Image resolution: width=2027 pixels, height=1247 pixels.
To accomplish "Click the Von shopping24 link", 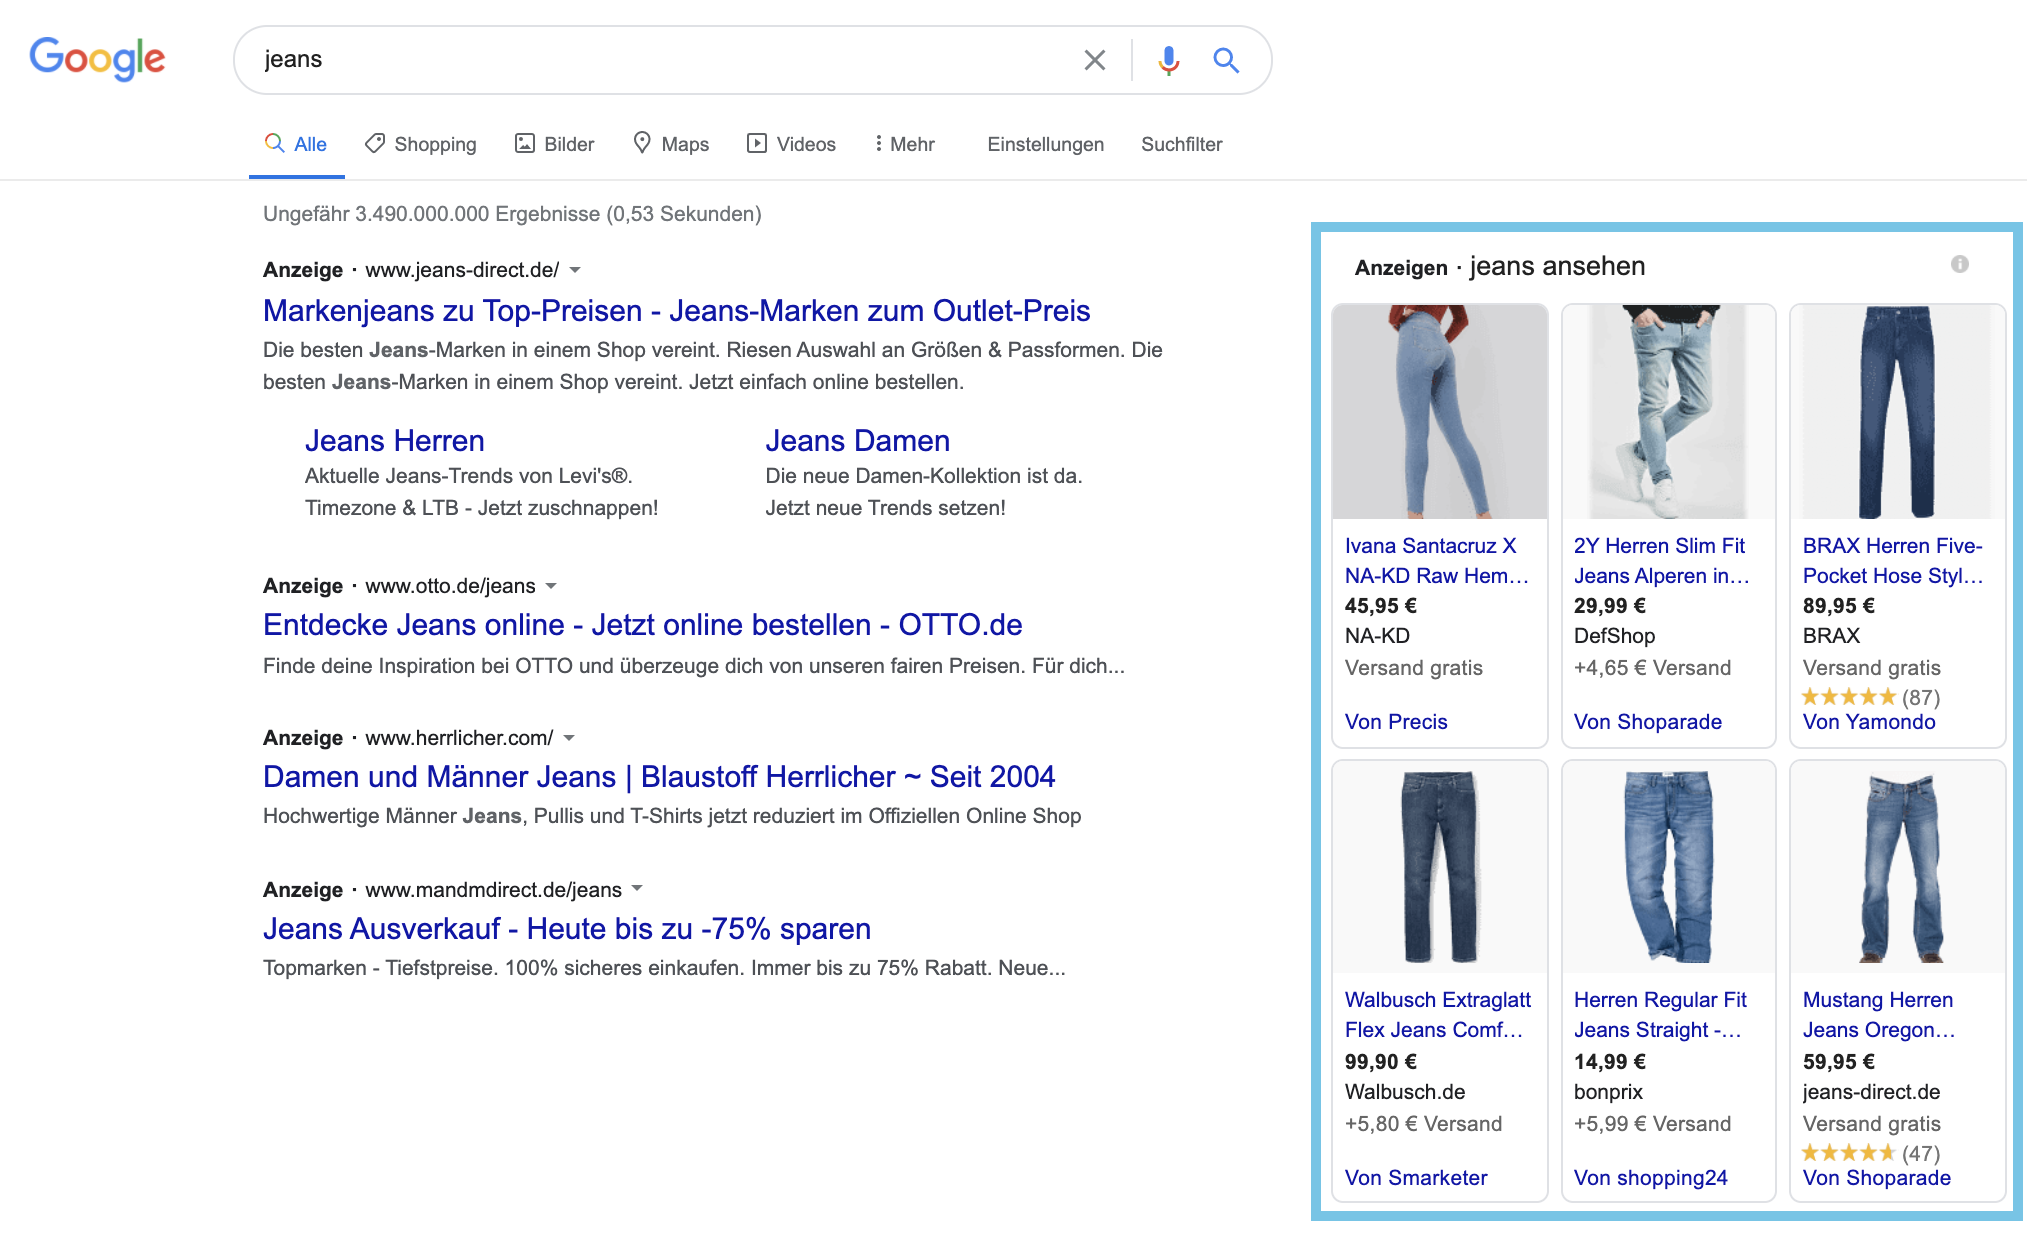I will click(x=1651, y=1178).
